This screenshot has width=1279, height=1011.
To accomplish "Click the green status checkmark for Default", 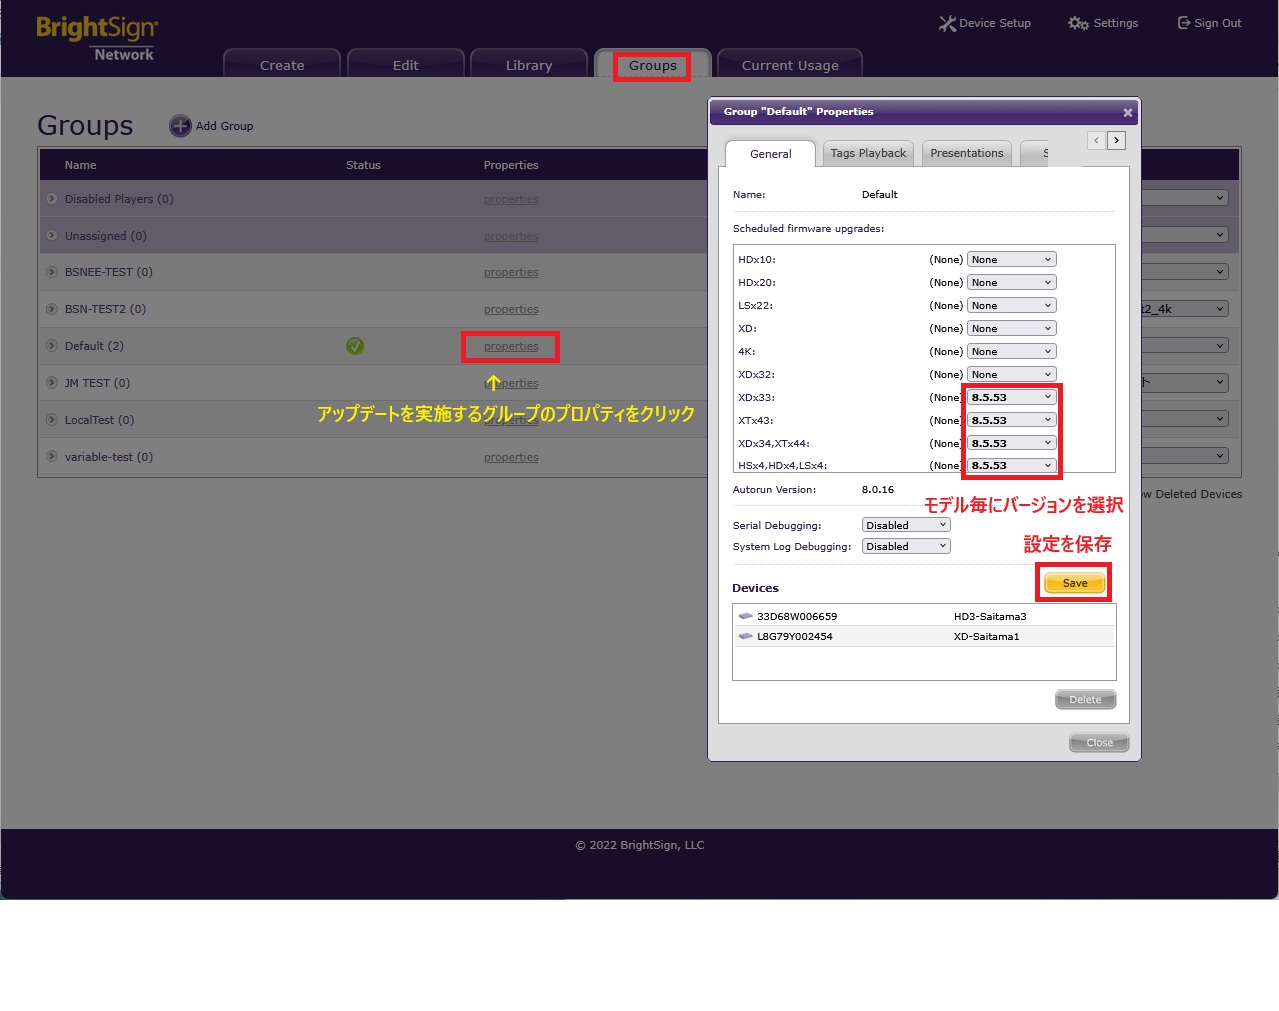I will pyautogui.click(x=355, y=346).
